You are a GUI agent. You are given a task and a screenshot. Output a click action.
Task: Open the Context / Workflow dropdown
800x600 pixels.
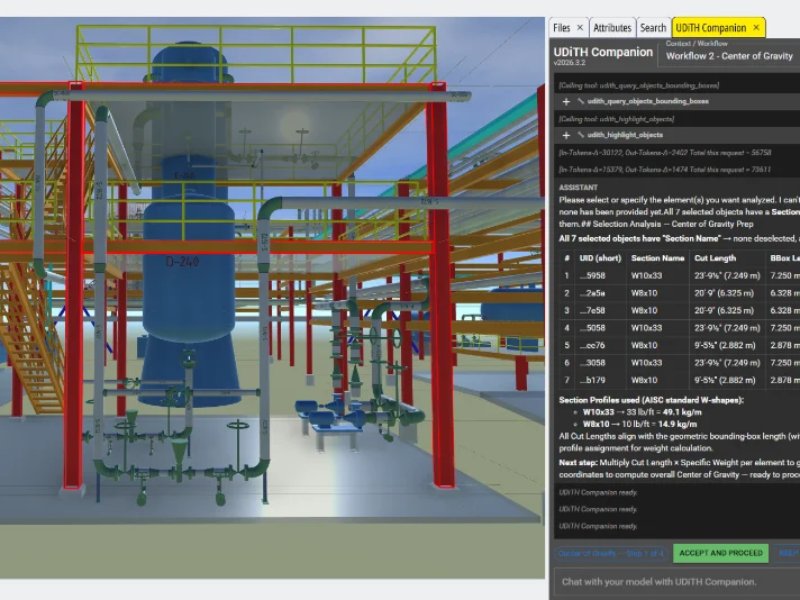[x=730, y=56]
